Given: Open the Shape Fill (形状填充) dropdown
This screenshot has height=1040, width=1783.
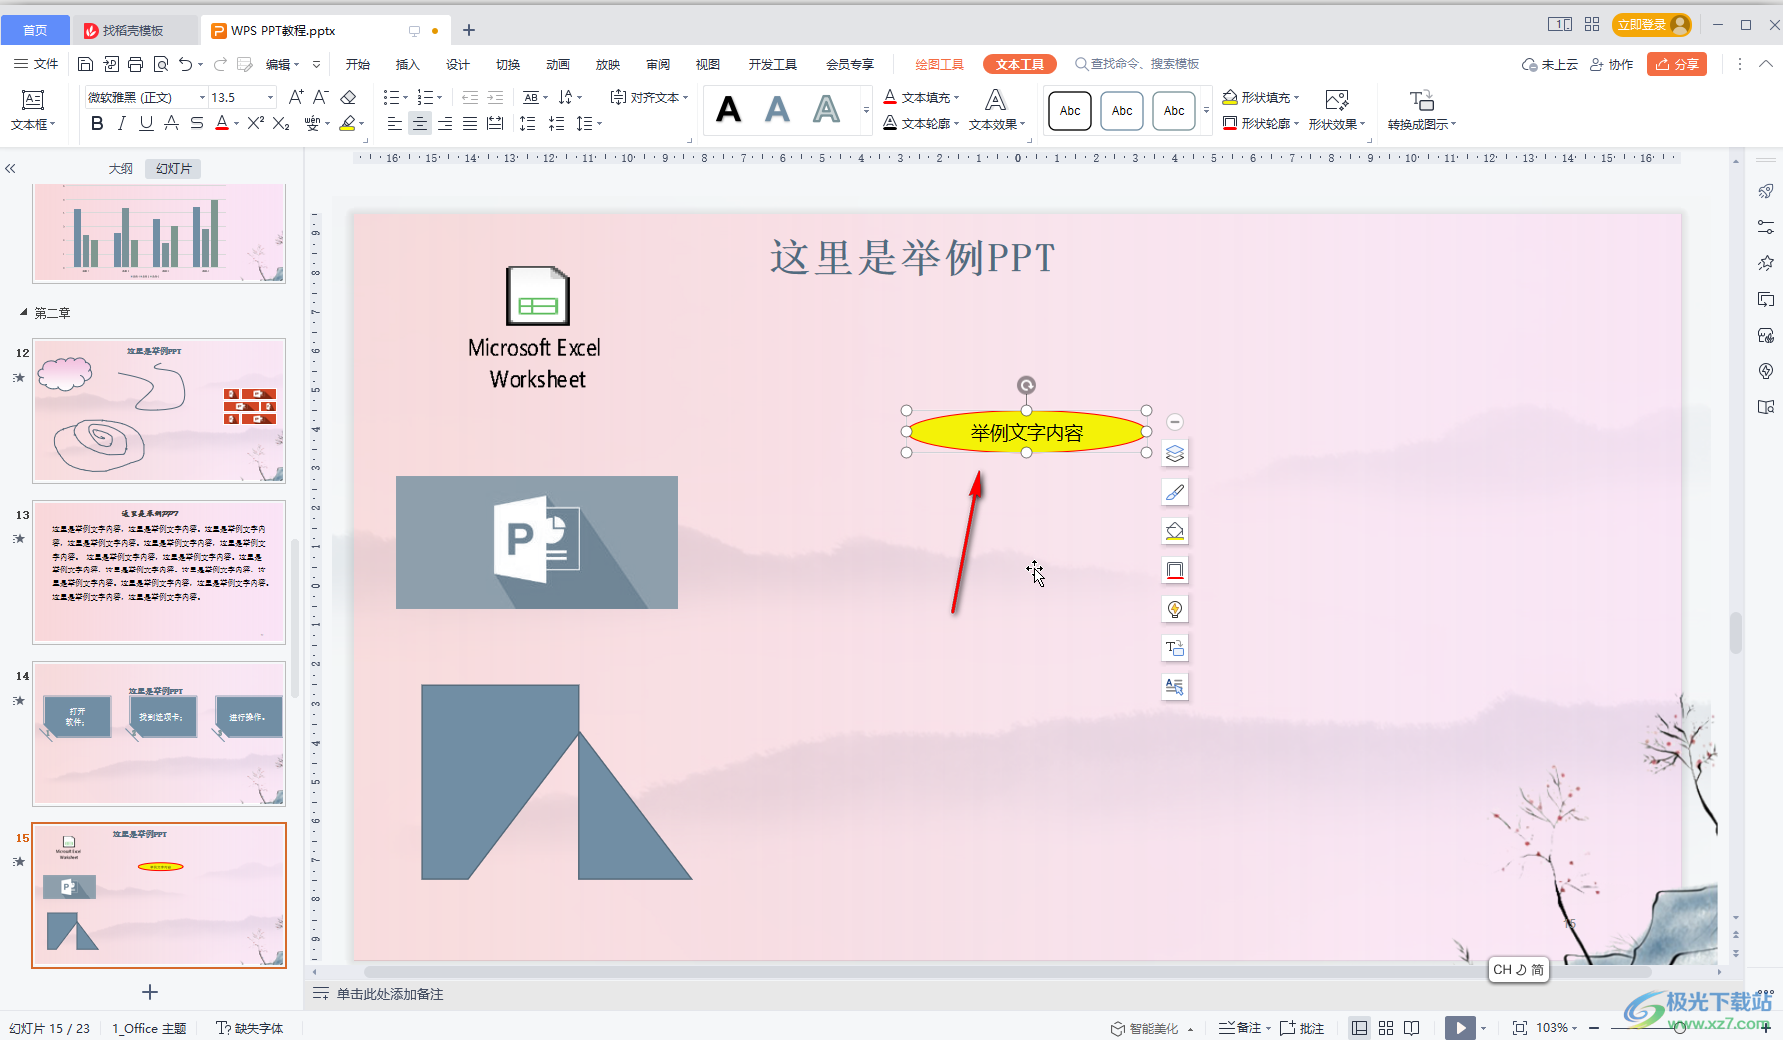Looking at the screenshot, I should click(1261, 97).
